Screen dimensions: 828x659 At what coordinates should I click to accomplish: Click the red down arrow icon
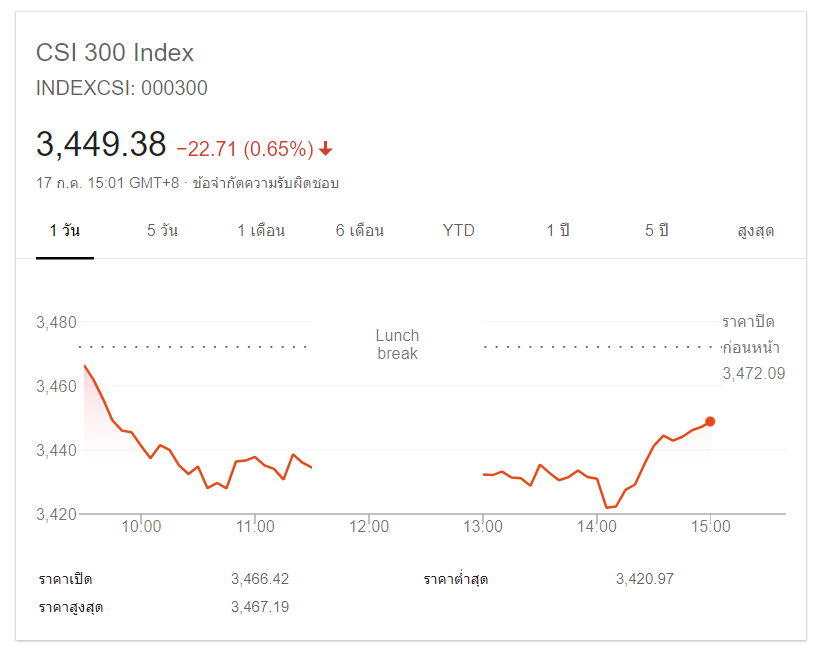[x=326, y=149]
